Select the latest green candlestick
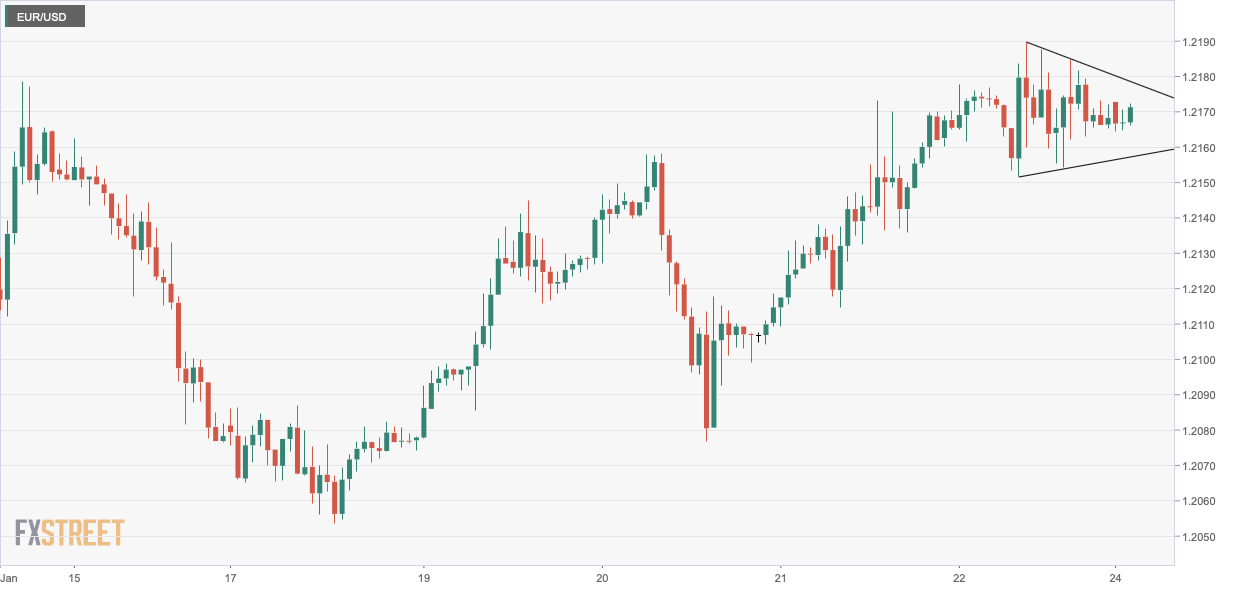The height and width of the screenshot is (591, 1245). [x=1131, y=115]
